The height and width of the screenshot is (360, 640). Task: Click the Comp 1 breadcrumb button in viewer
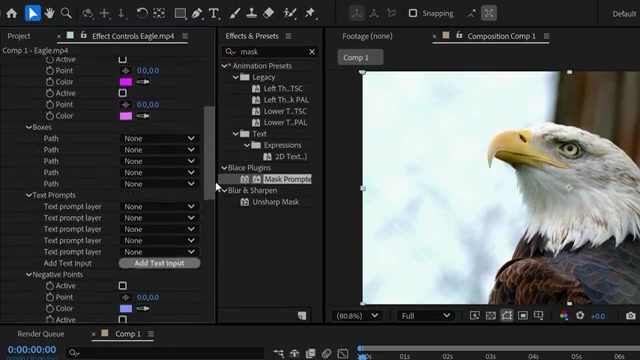pos(360,58)
